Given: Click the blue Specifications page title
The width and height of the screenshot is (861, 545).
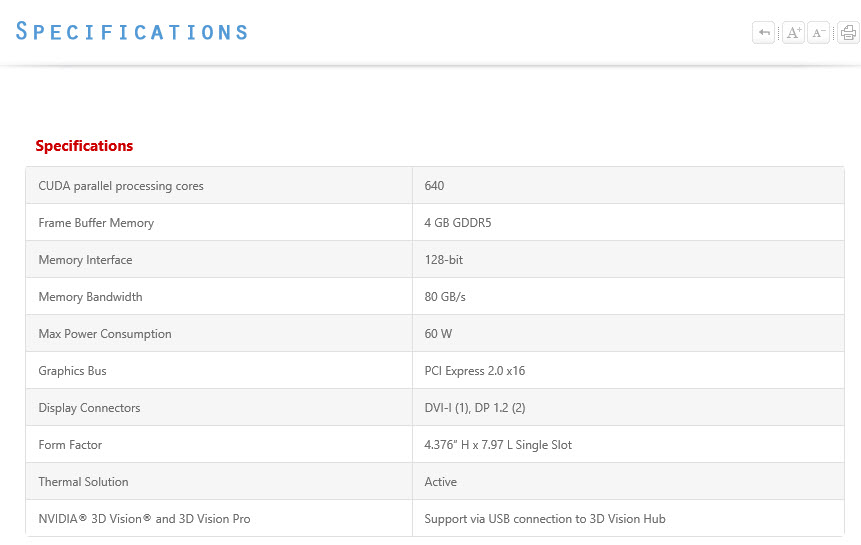Looking at the screenshot, I should click(x=132, y=31).
